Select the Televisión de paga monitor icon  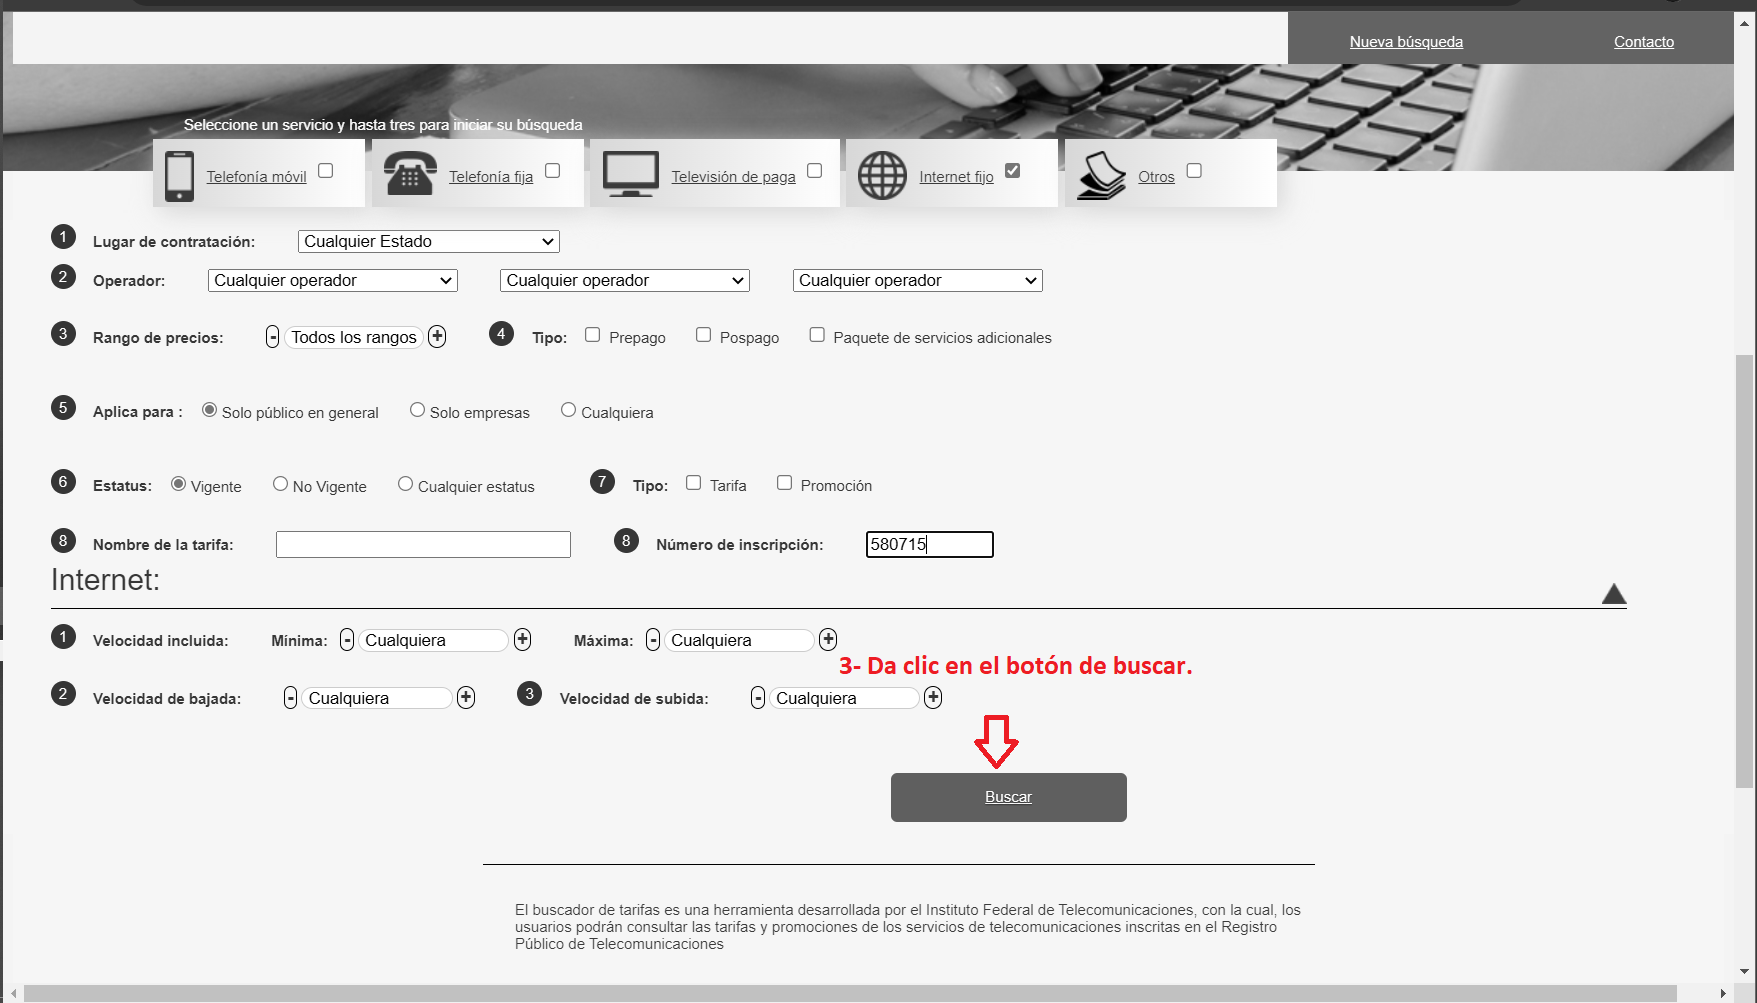(x=630, y=172)
